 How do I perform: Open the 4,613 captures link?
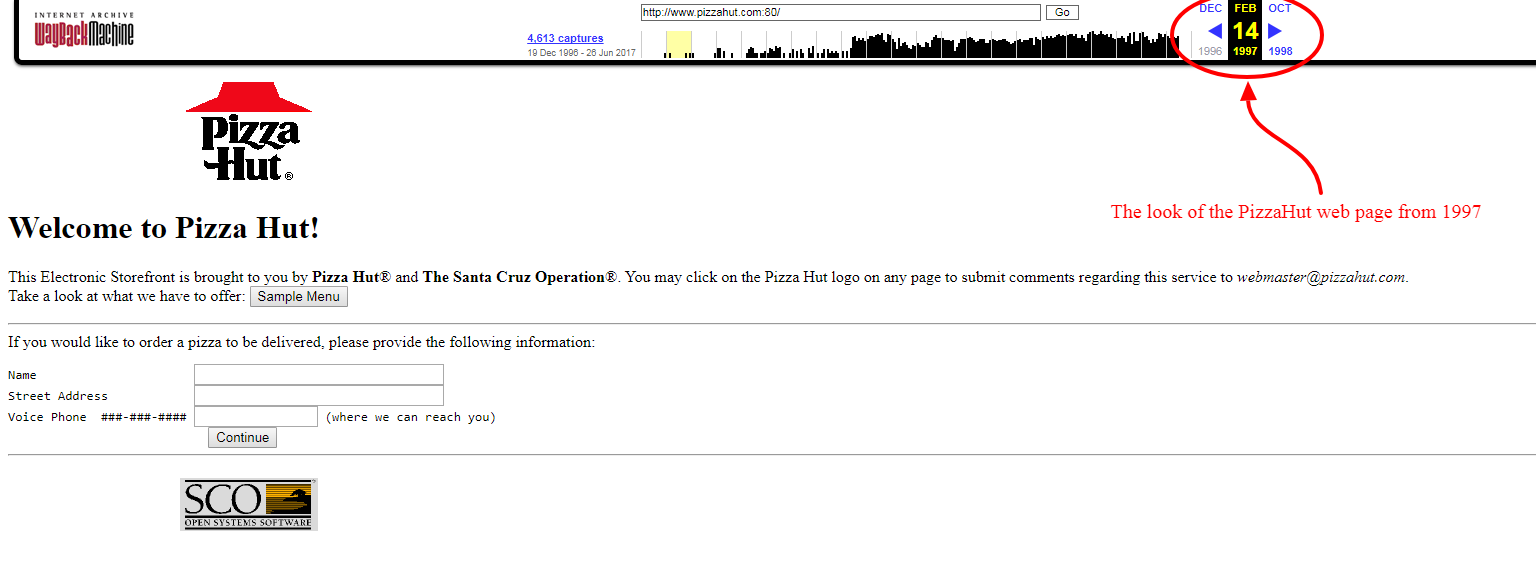[x=565, y=38]
